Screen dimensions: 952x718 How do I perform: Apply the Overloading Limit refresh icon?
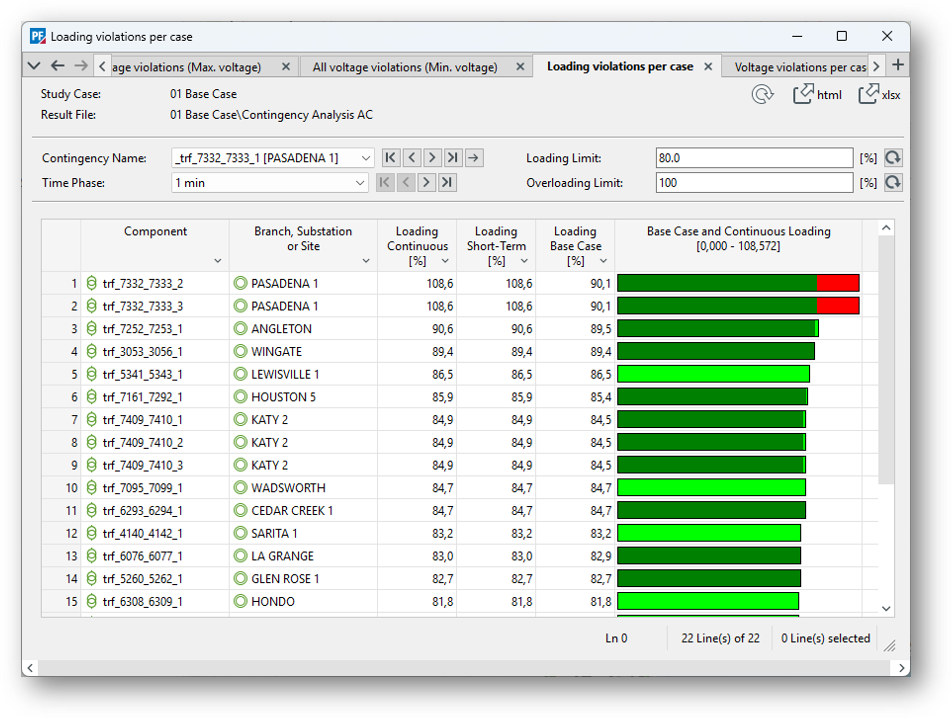click(892, 183)
